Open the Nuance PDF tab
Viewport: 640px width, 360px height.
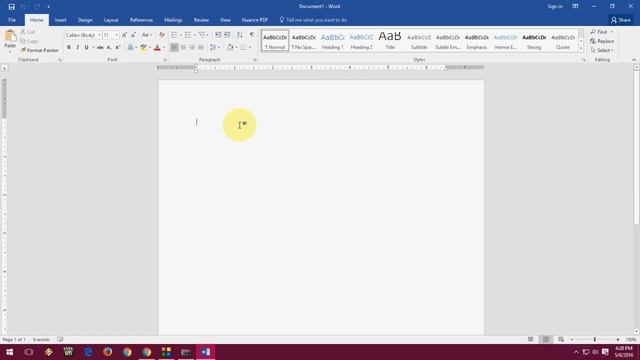click(x=255, y=20)
